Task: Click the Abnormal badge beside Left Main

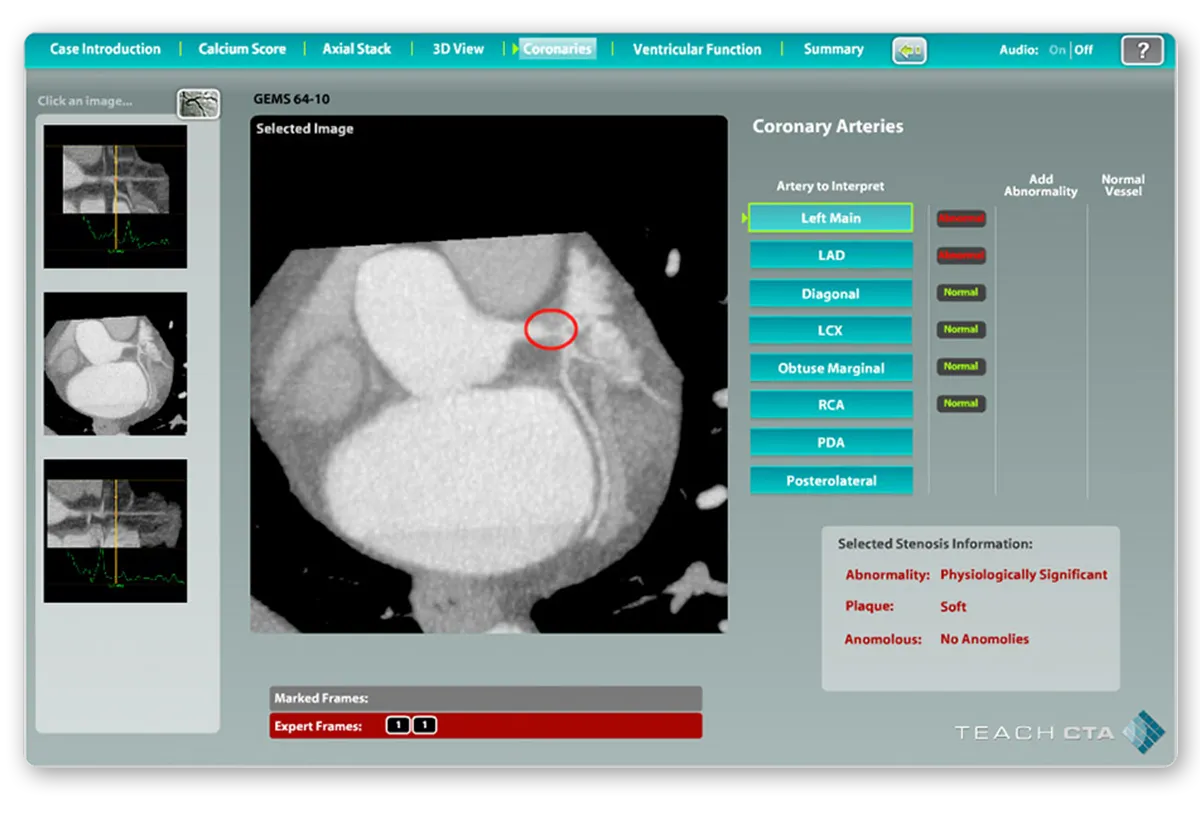Action: (960, 218)
